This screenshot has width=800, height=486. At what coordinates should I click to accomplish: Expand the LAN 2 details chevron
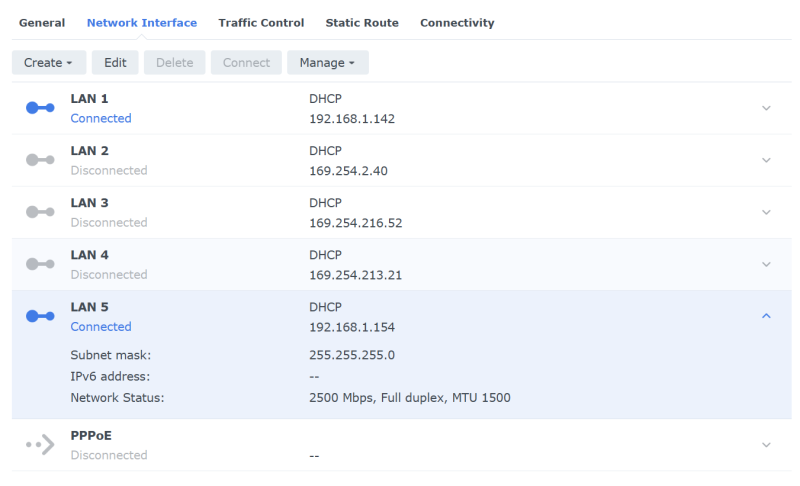coord(766,160)
